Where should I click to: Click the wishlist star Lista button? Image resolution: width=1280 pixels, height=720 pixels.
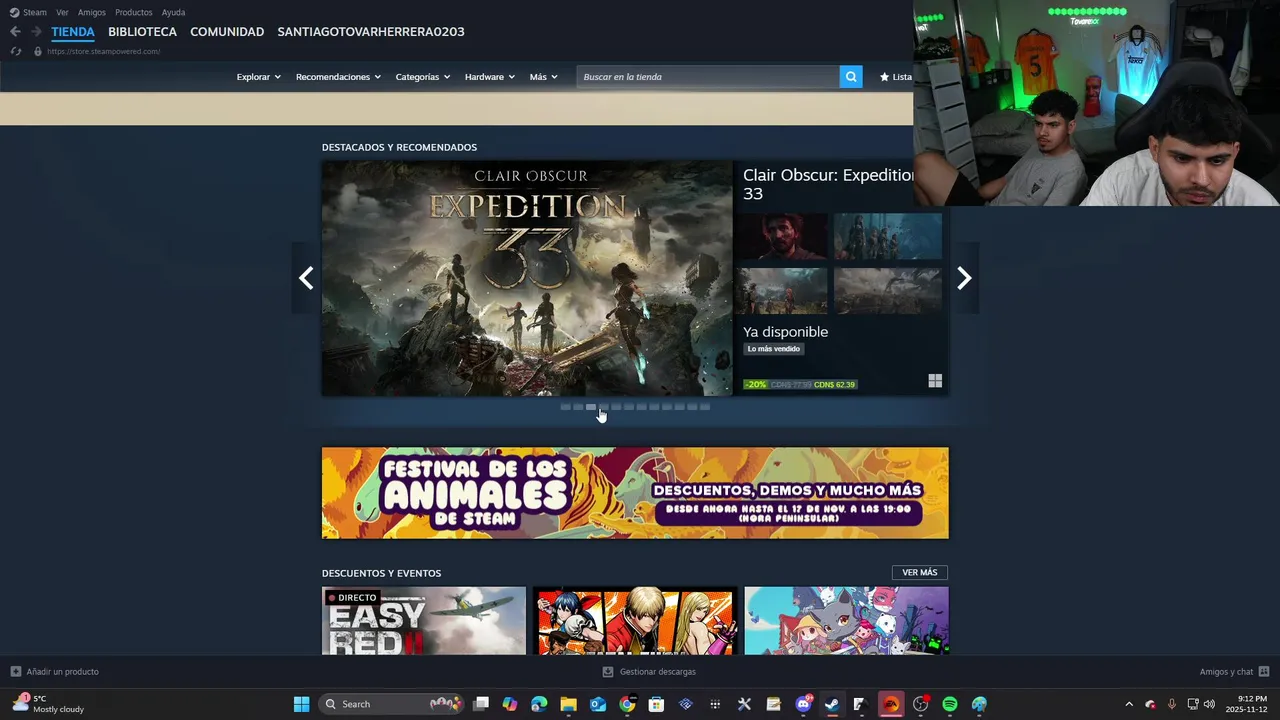[x=895, y=77]
